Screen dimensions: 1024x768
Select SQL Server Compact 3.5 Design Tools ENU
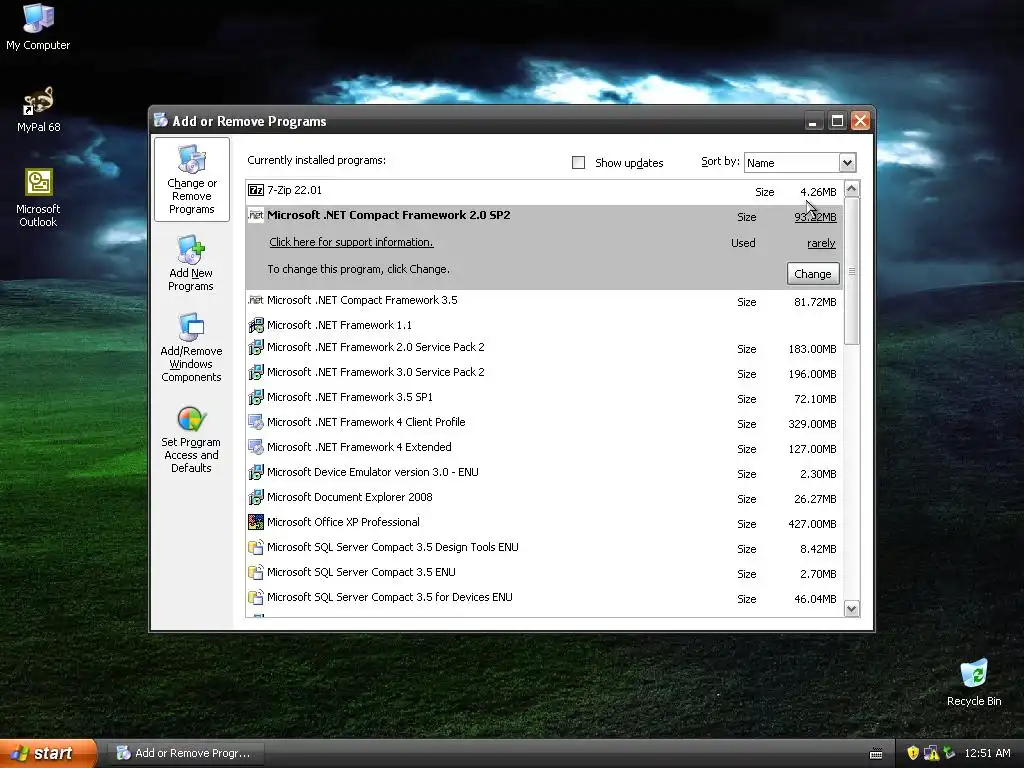(x=544, y=547)
